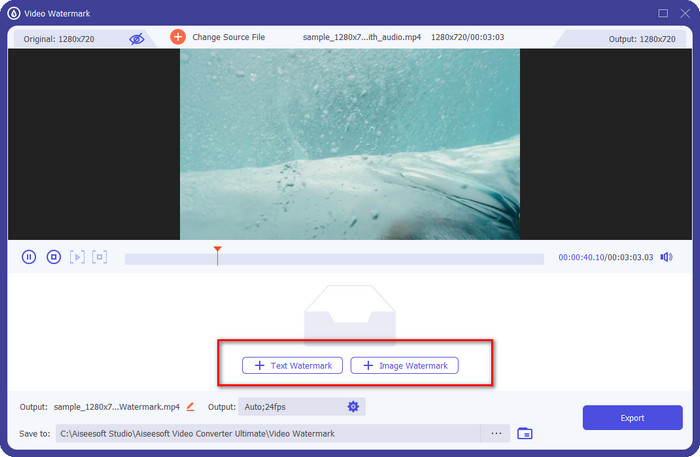
Task: Browse save path with three-dots button
Action: coord(495,433)
